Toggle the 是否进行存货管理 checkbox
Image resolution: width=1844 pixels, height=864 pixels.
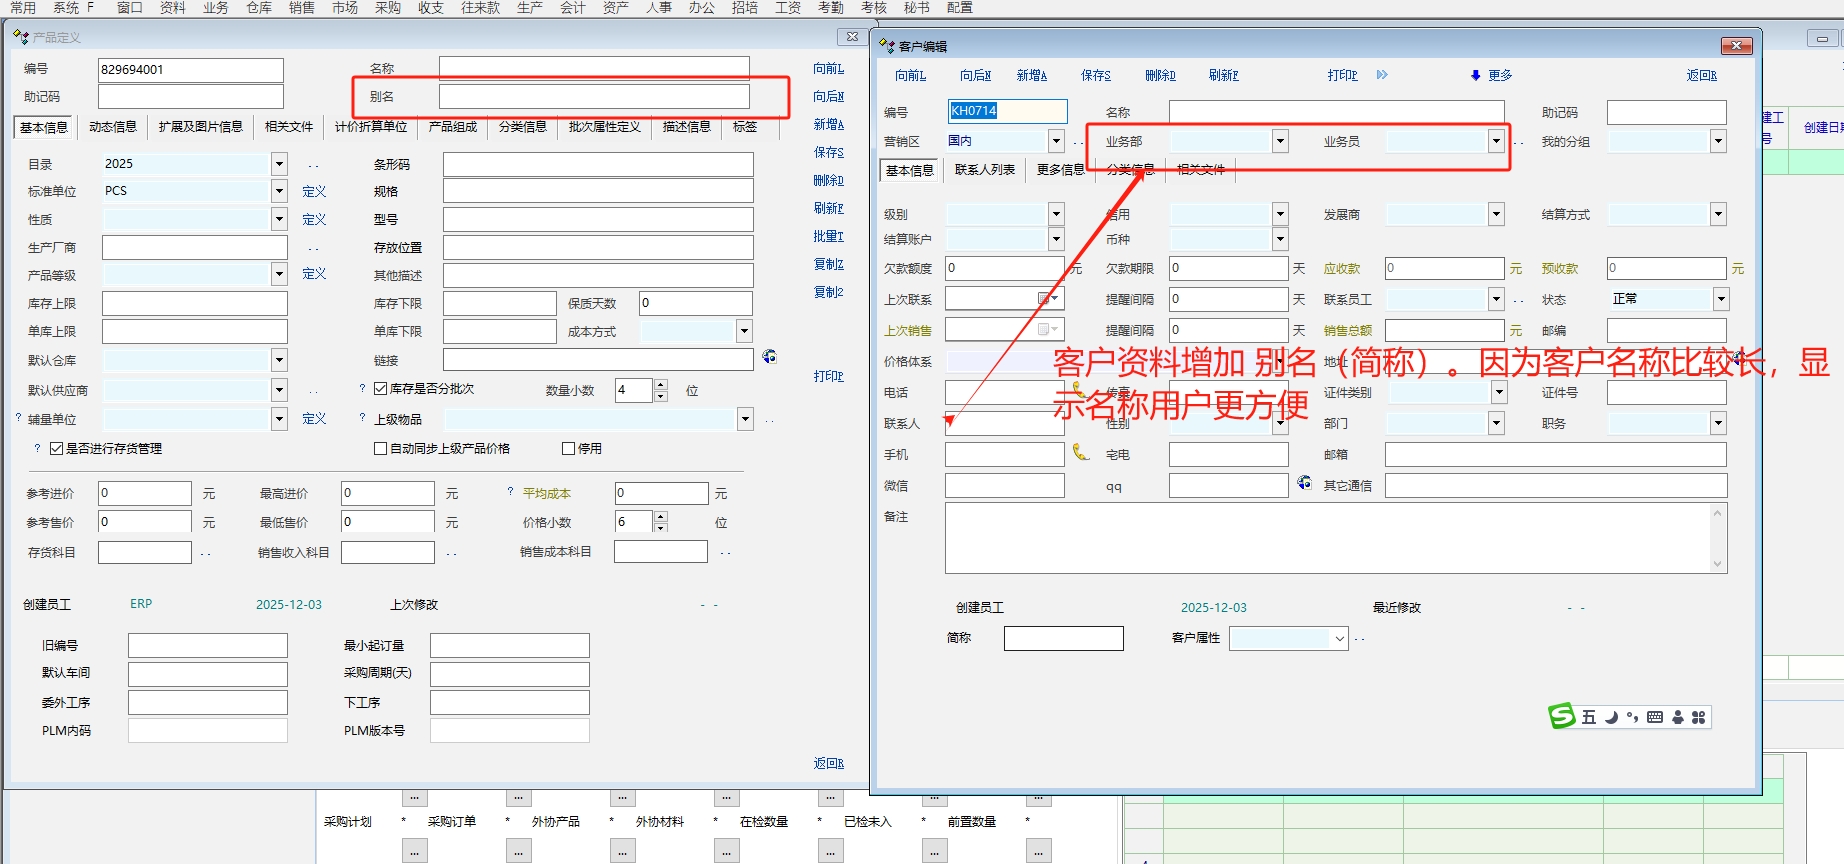tap(57, 449)
